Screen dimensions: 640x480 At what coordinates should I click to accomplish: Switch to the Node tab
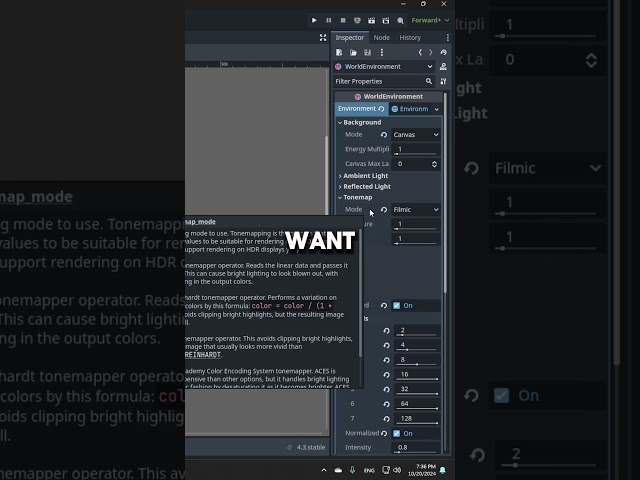pos(382,38)
